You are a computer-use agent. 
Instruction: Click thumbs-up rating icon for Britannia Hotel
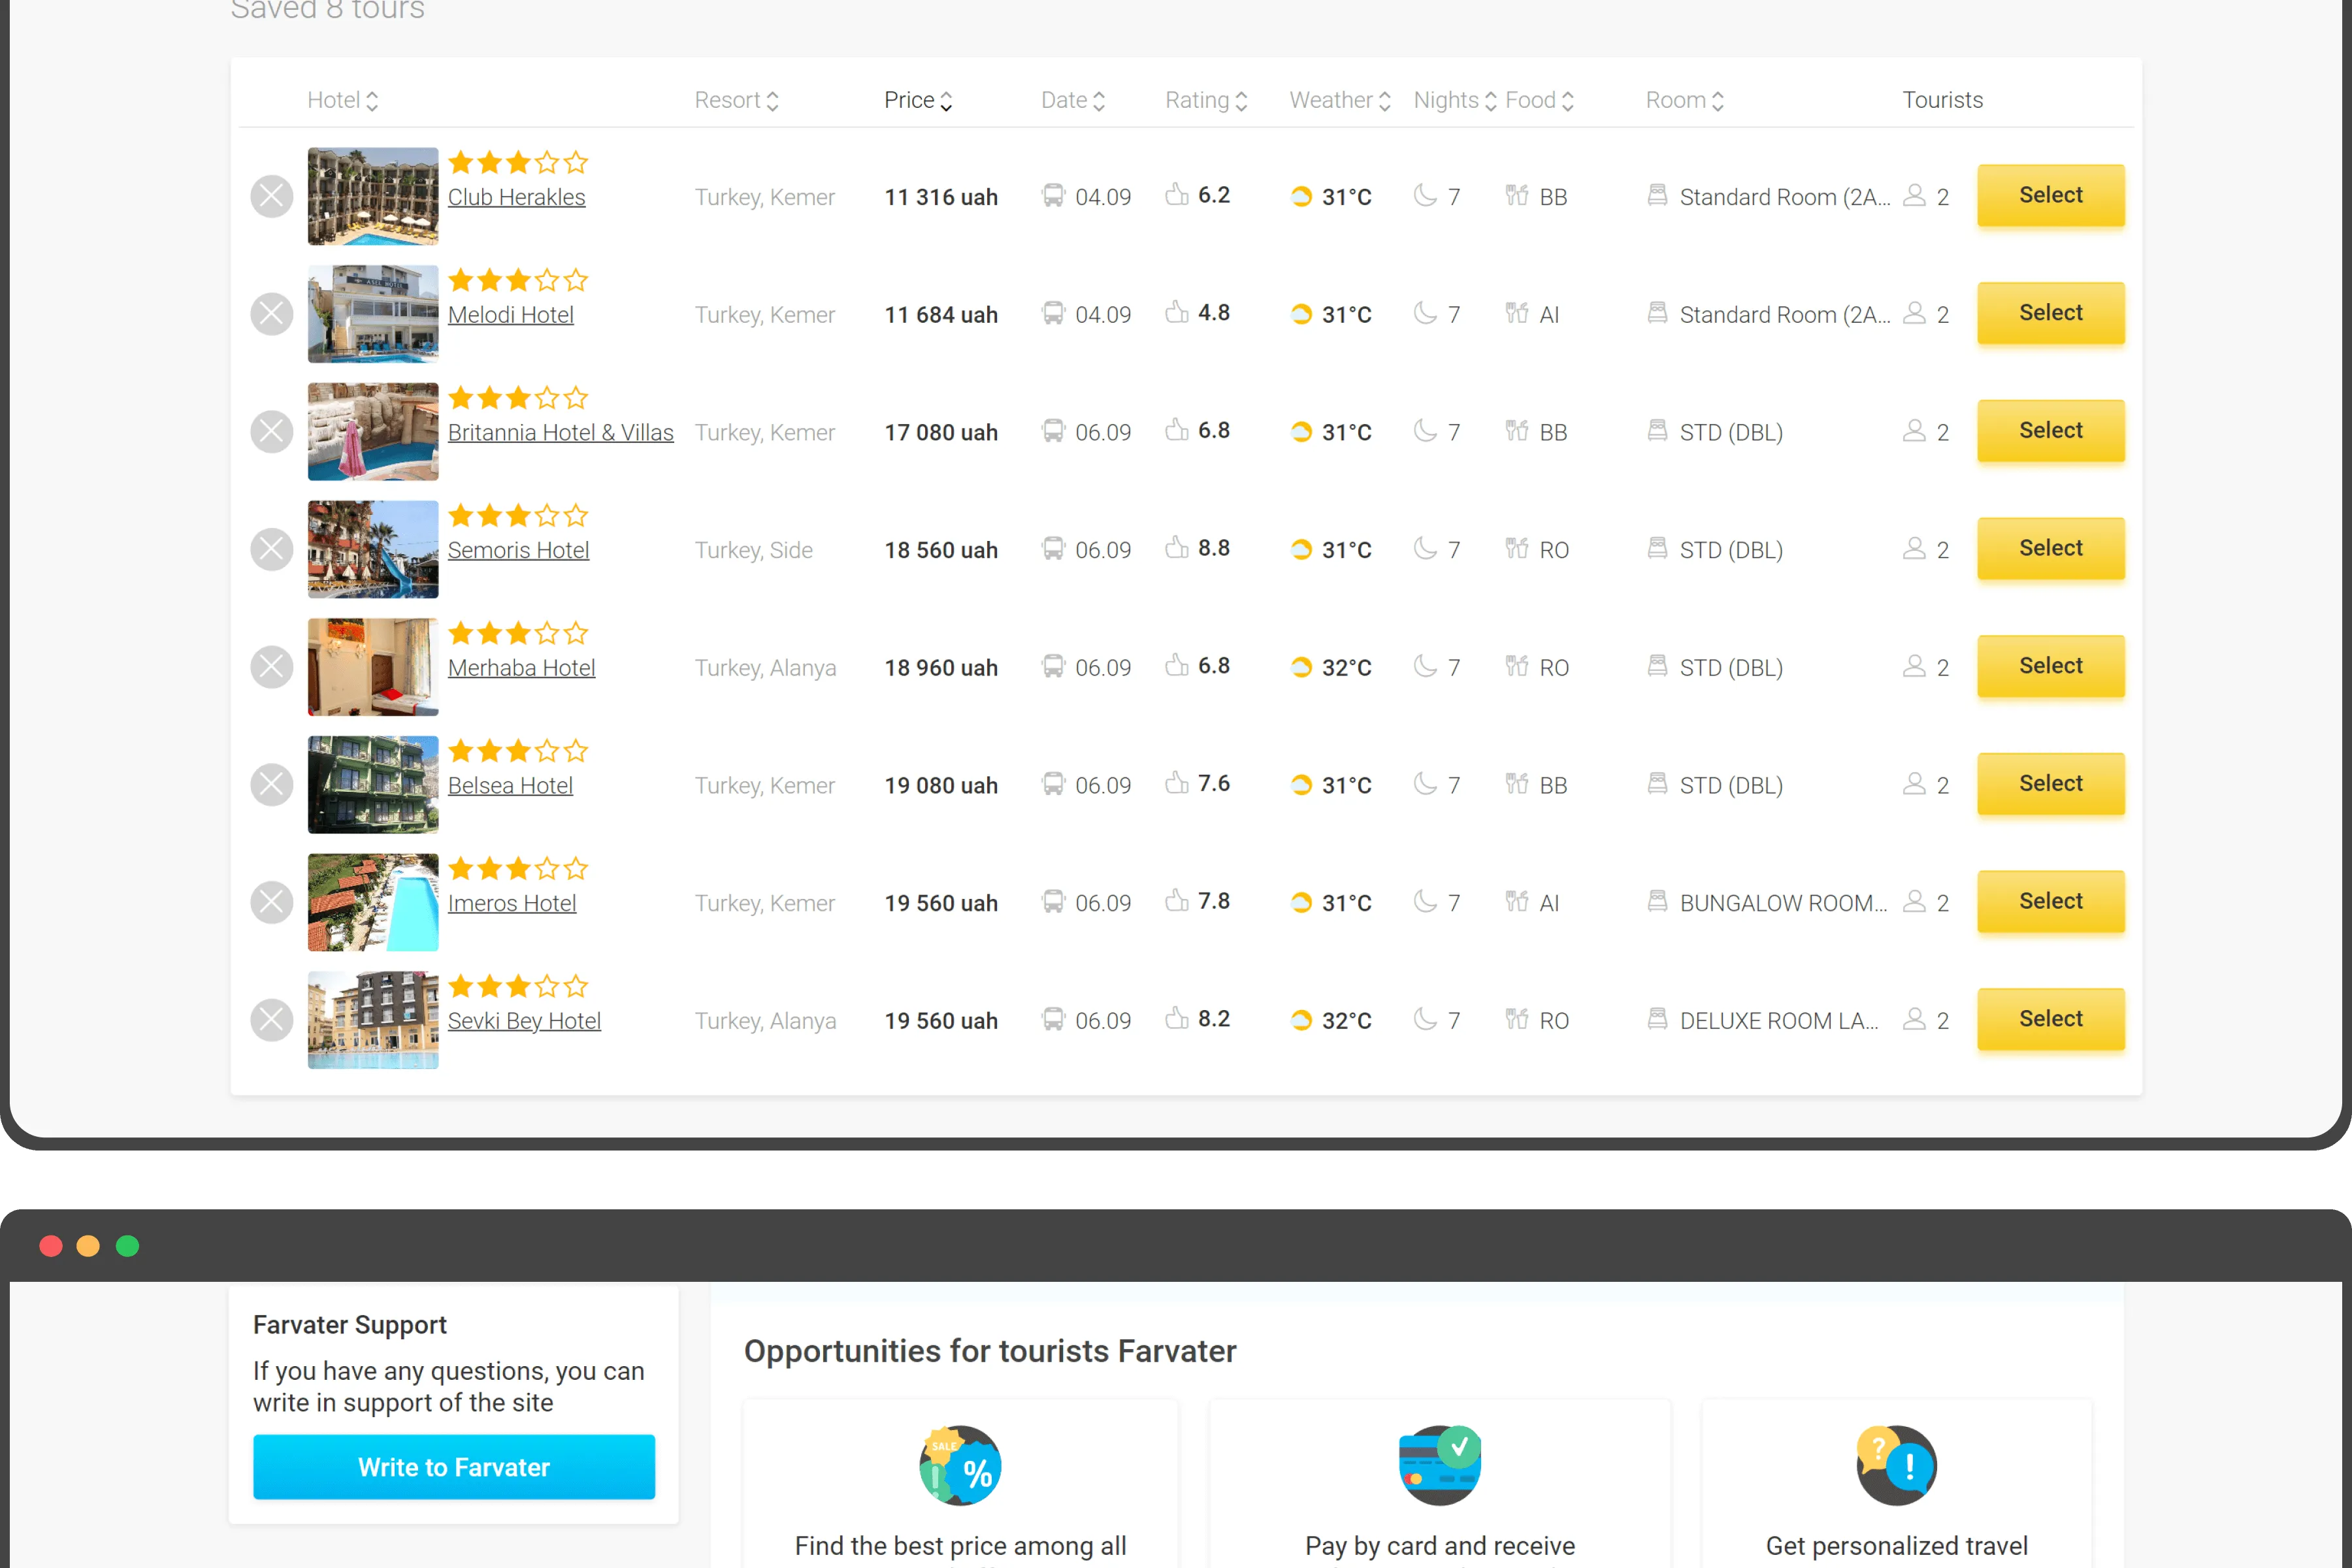(x=1177, y=430)
